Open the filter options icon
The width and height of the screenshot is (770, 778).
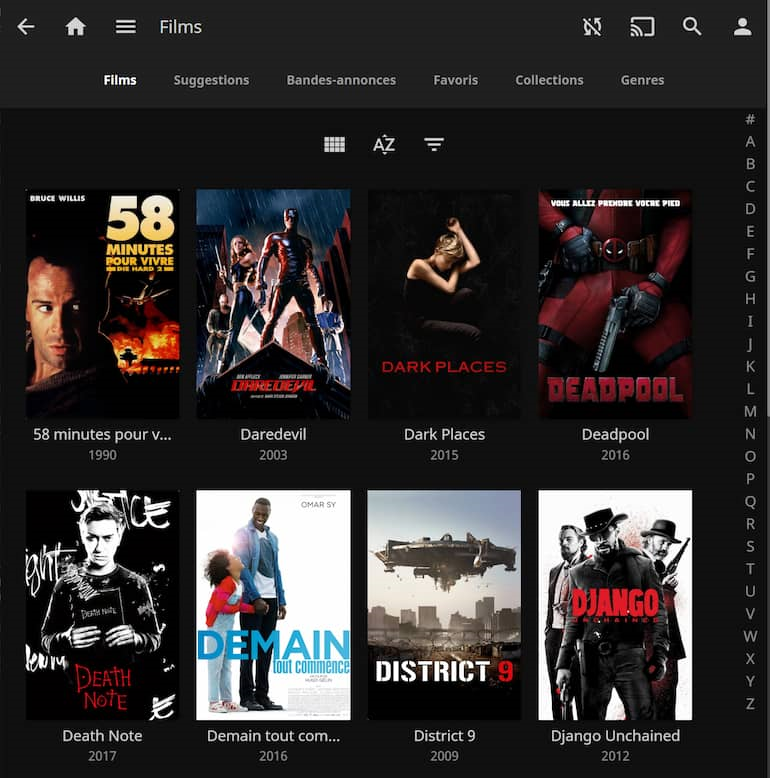point(433,145)
